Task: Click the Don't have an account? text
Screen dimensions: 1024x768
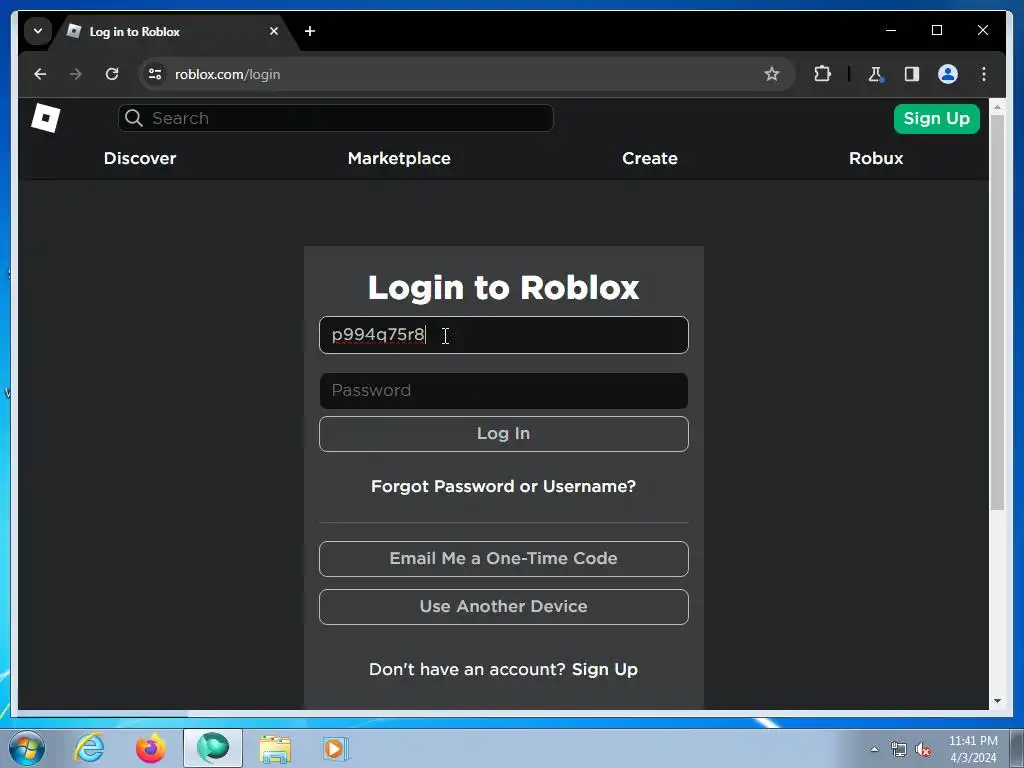Action: 467,669
